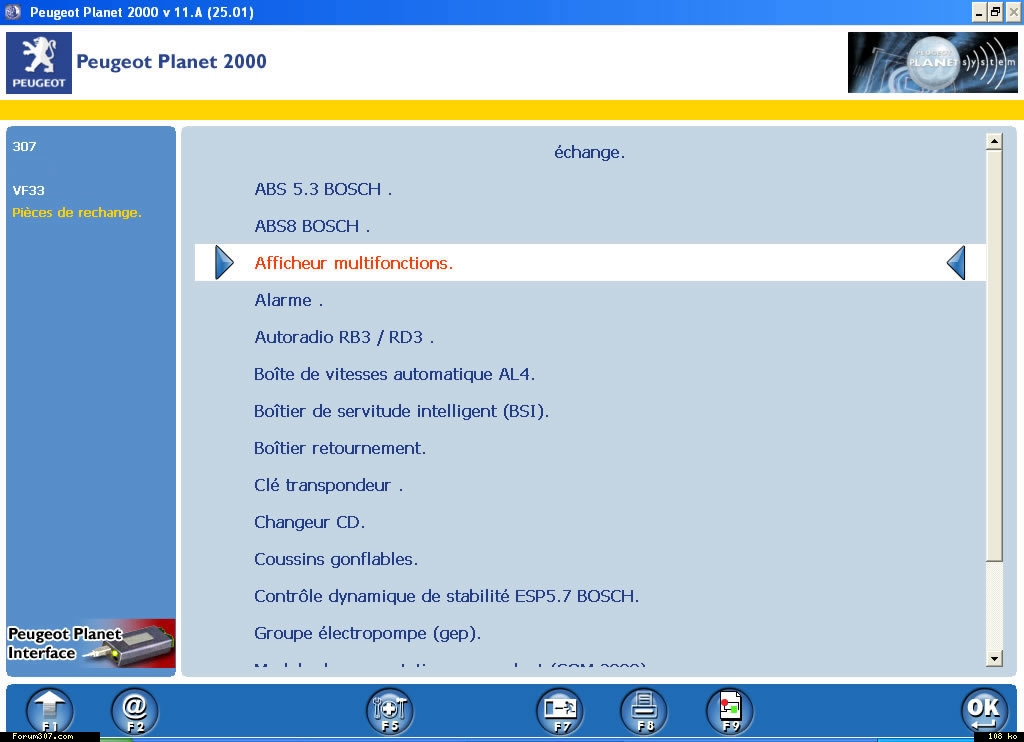Close the Peugeot Planet window
This screenshot has height=742, width=1024.
coord(1014,12)
